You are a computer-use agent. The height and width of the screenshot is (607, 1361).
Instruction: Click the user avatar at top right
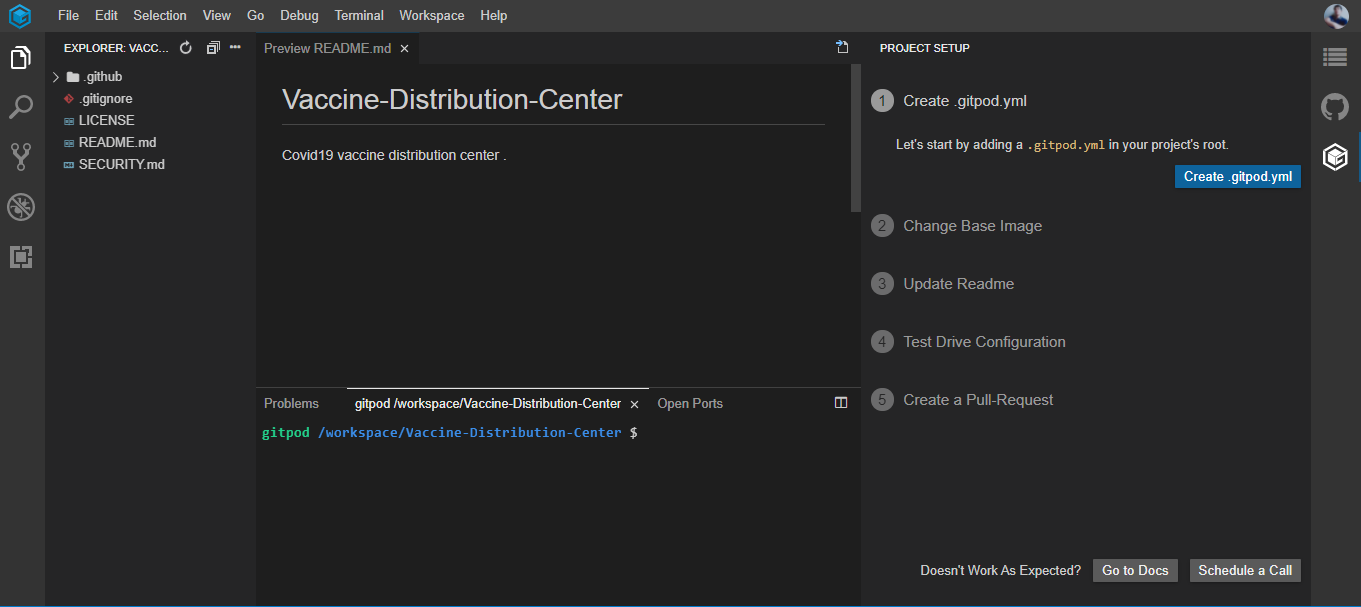point(1336,15)
